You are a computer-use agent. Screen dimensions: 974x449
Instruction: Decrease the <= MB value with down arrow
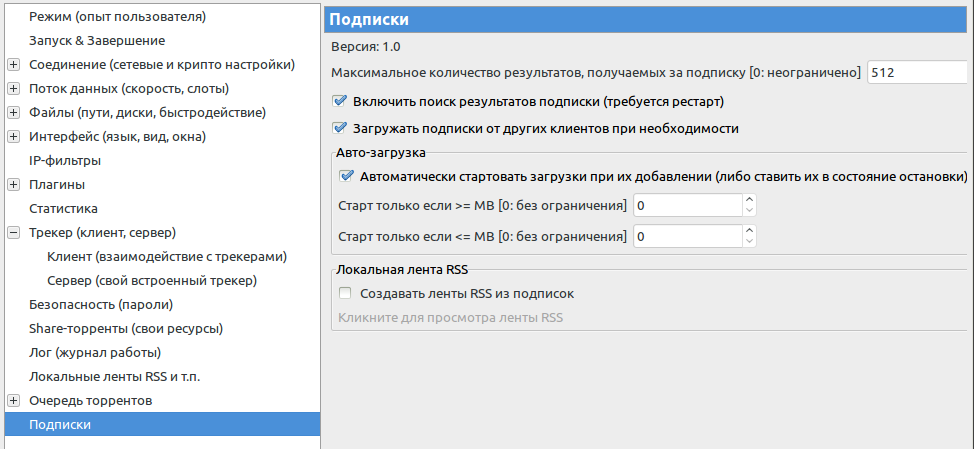pyautogui.click(x=750, y=242)
